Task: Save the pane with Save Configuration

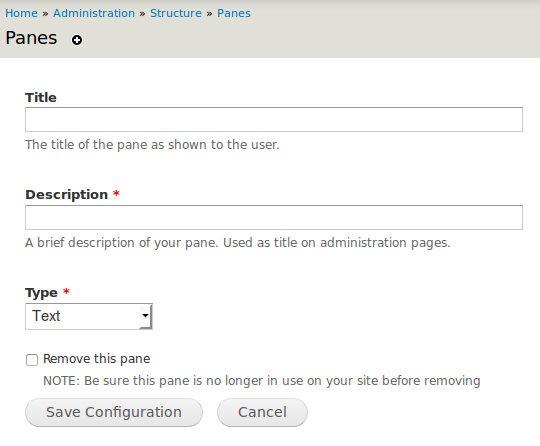Action: click(114, 412)
